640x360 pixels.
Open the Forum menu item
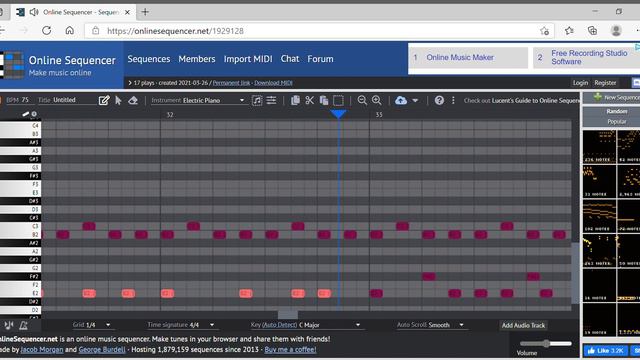coord(320,59)
